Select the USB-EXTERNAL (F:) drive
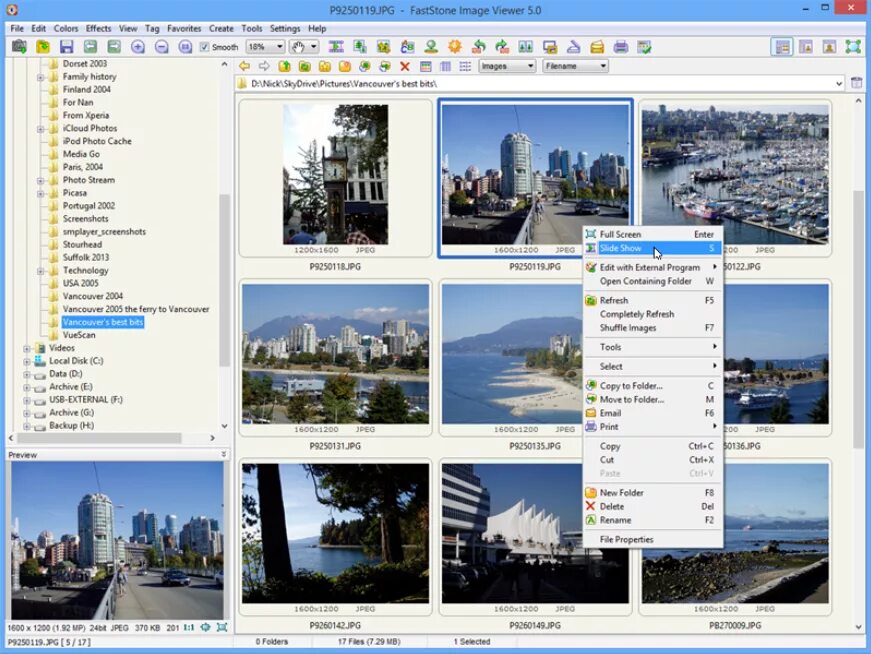 [86, 400]
